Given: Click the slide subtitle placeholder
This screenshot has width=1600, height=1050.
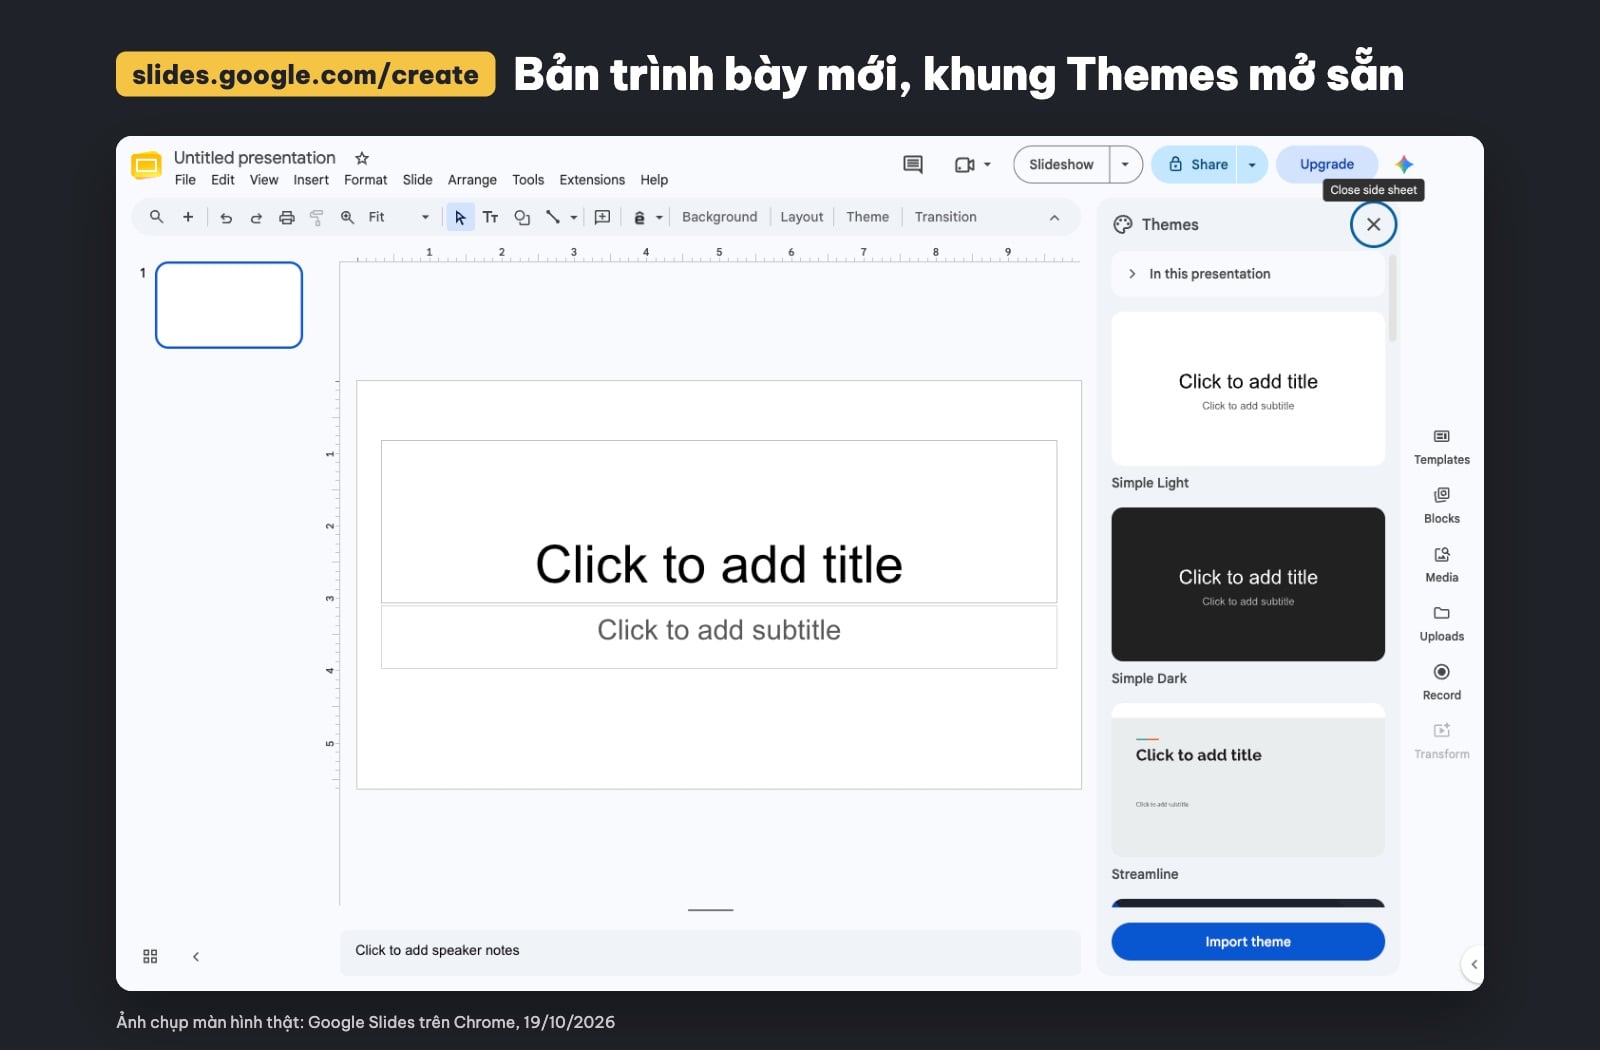Looking at the screenshot, I should [719, 636].
